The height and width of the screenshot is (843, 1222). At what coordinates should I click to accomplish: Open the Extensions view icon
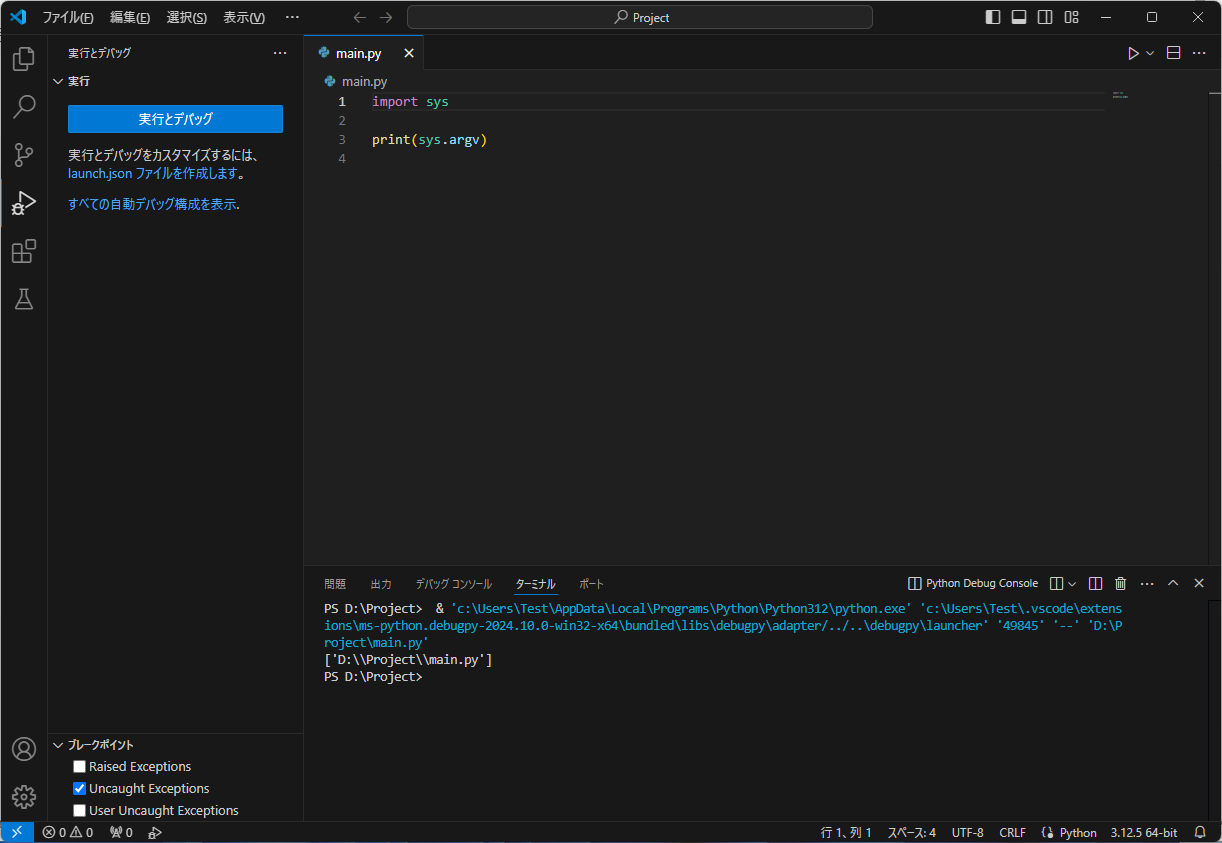click(x=23, y=251)
